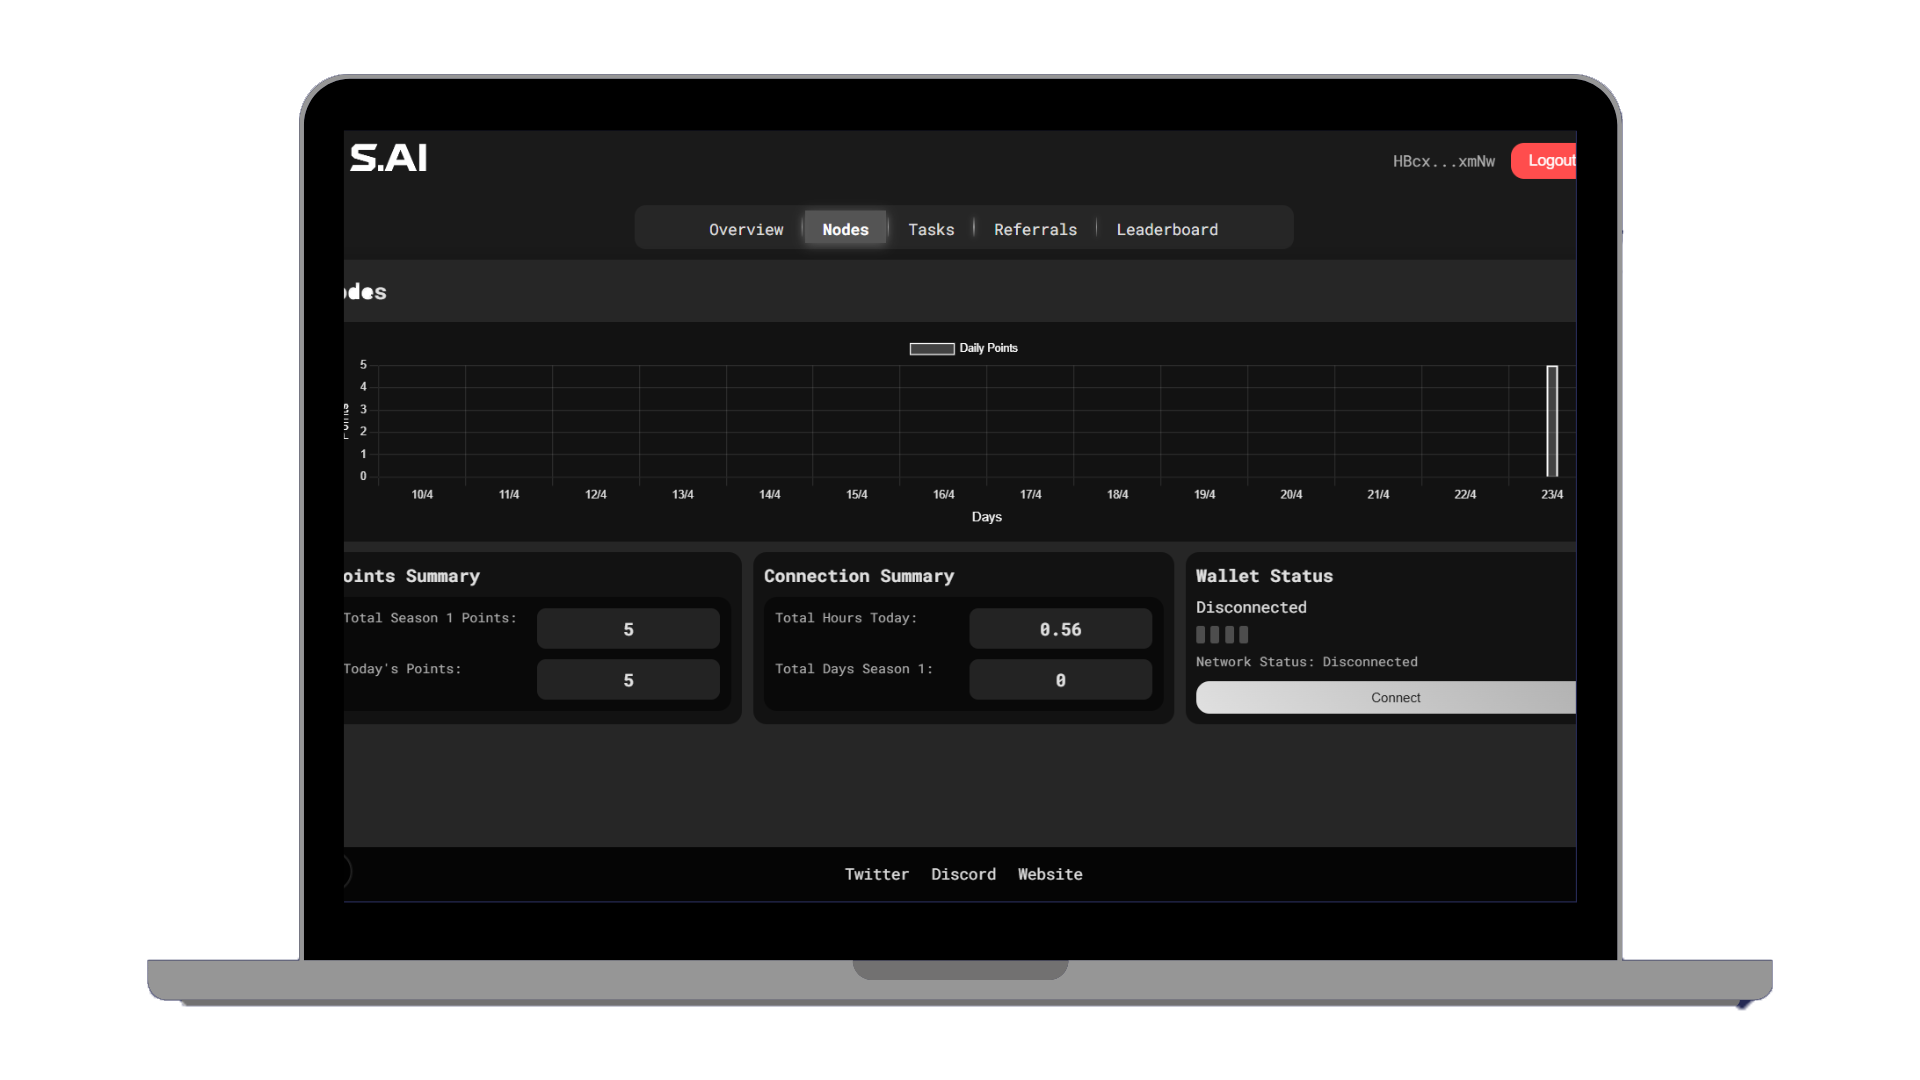
Task: Click the 23/4 bar in the chart
Action: (x=1552, y=421)
